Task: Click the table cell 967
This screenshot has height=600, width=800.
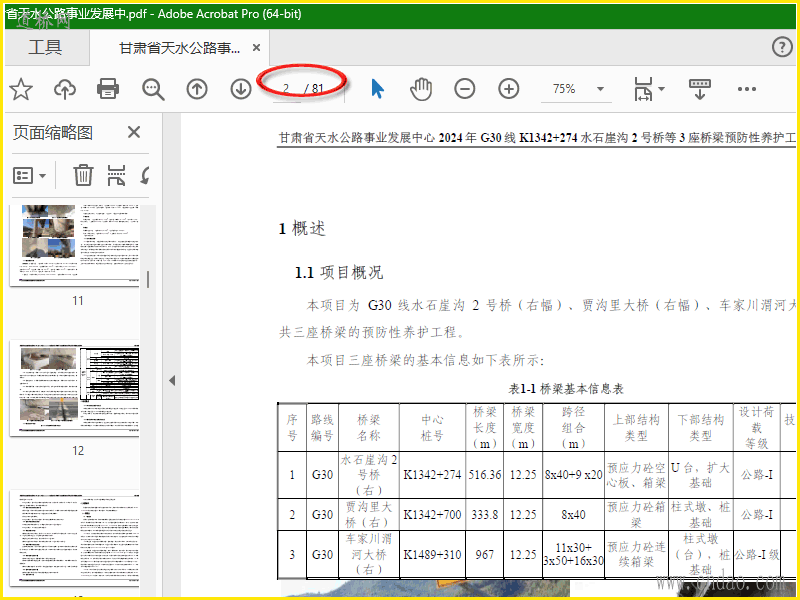Action: pyautogui.click(x=485, y=554)
